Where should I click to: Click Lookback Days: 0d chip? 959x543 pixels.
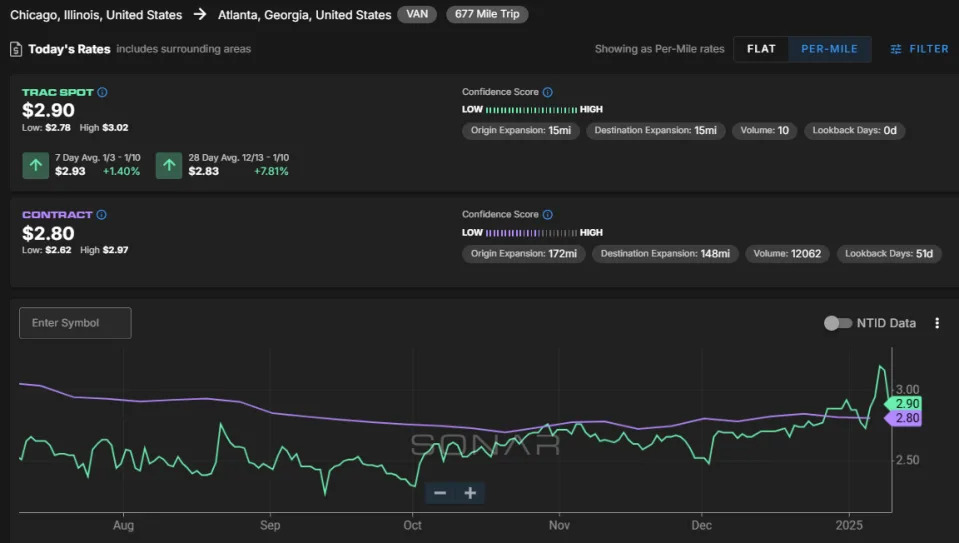pos(854,130)
